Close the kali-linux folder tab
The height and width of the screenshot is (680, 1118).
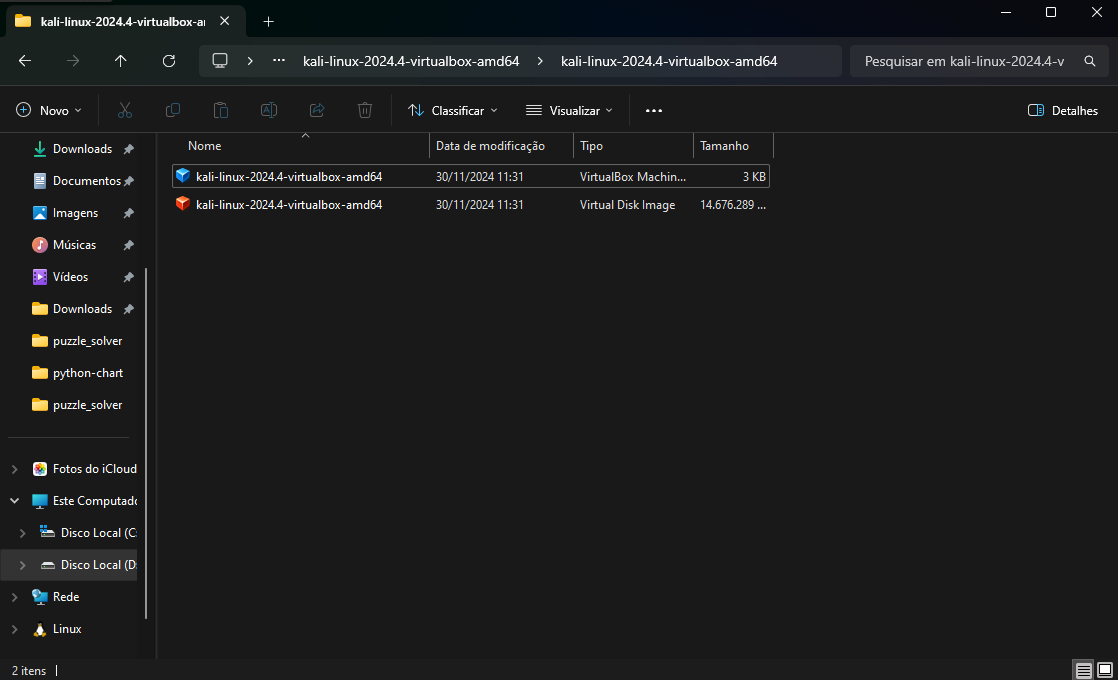225,21
